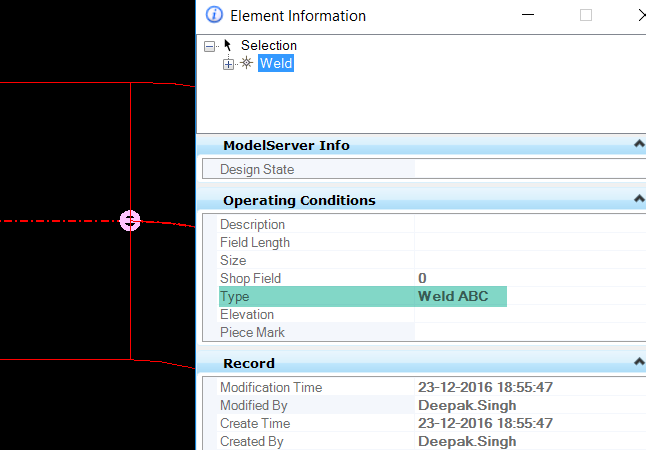Click the Element Information info icon

pos(214,15)
